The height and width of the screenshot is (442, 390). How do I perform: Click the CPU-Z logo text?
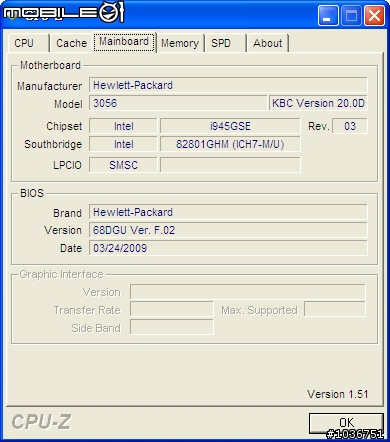pos(41,422)
